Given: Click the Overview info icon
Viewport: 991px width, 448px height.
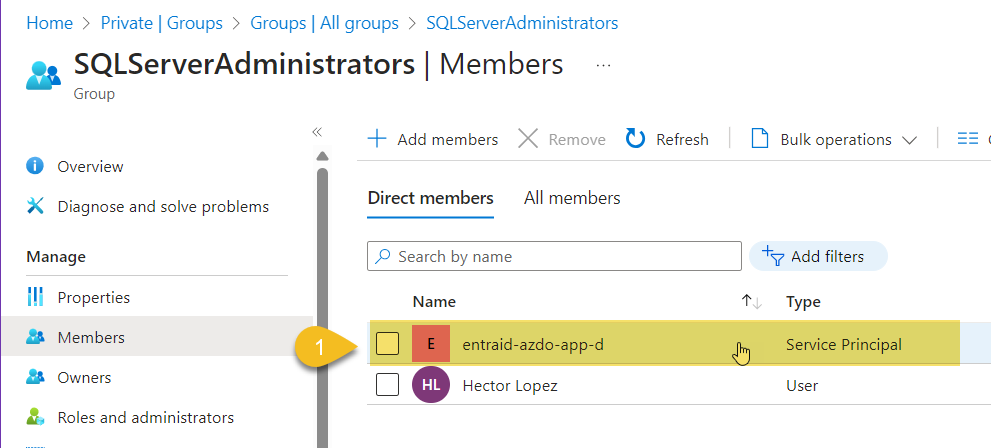Looking at the screenshot, I should (x=35, y=166).
